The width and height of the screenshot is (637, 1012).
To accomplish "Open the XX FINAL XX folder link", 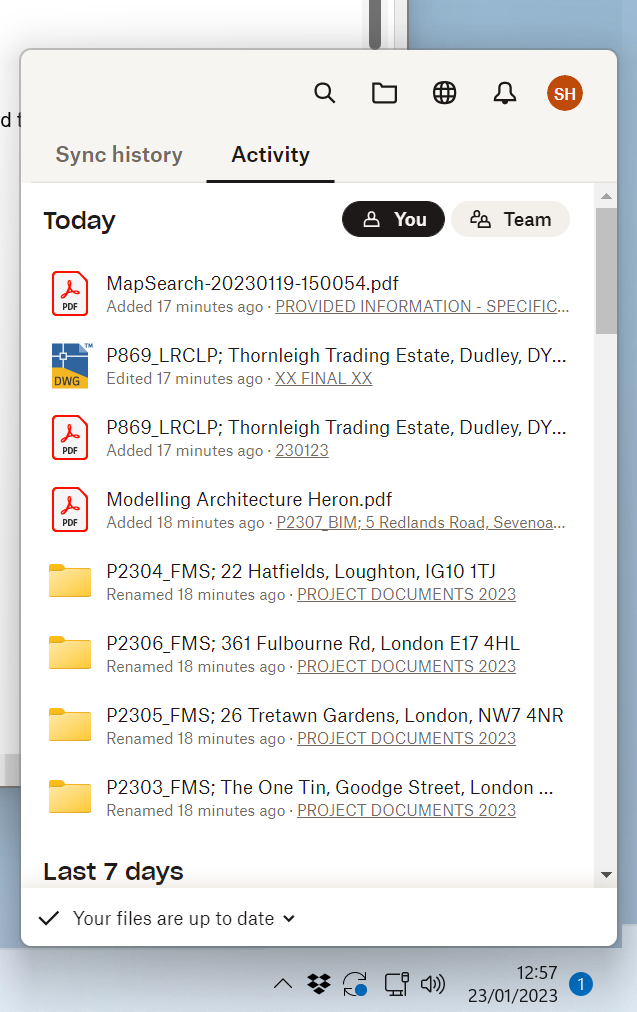I will click(x=323, y=378).
